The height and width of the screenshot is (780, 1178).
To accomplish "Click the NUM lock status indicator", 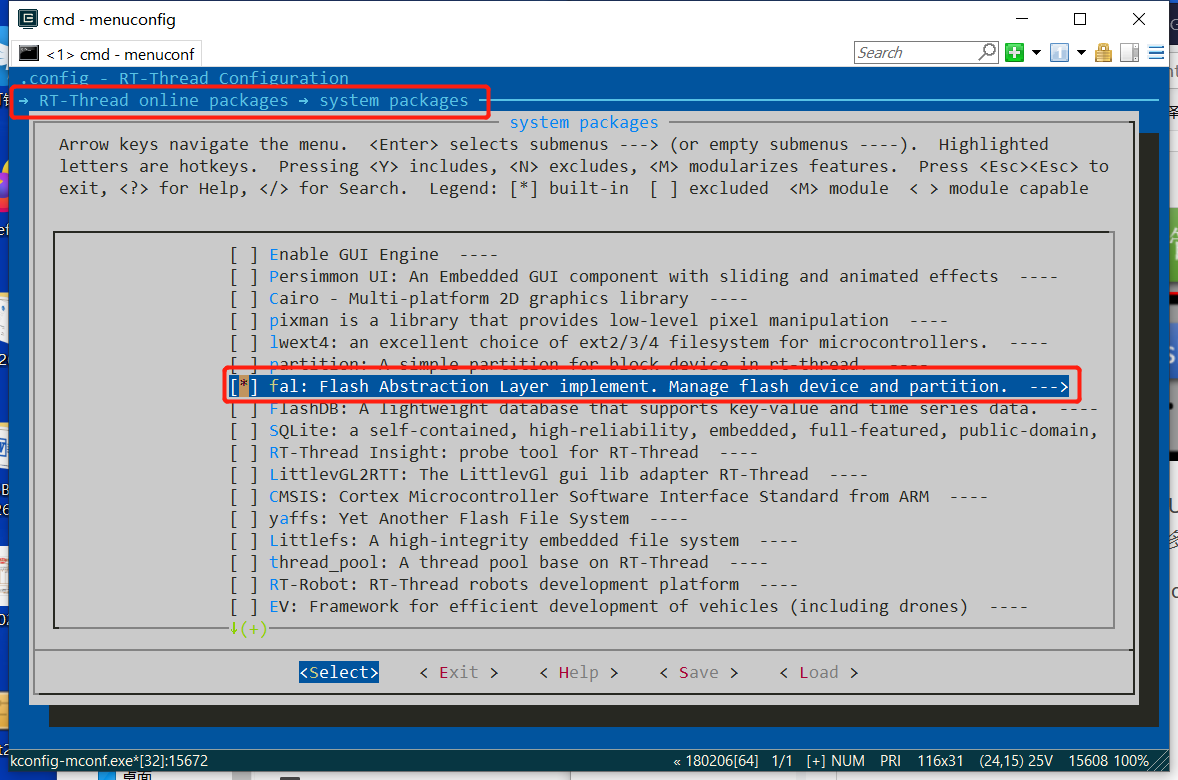I will 848,760.
